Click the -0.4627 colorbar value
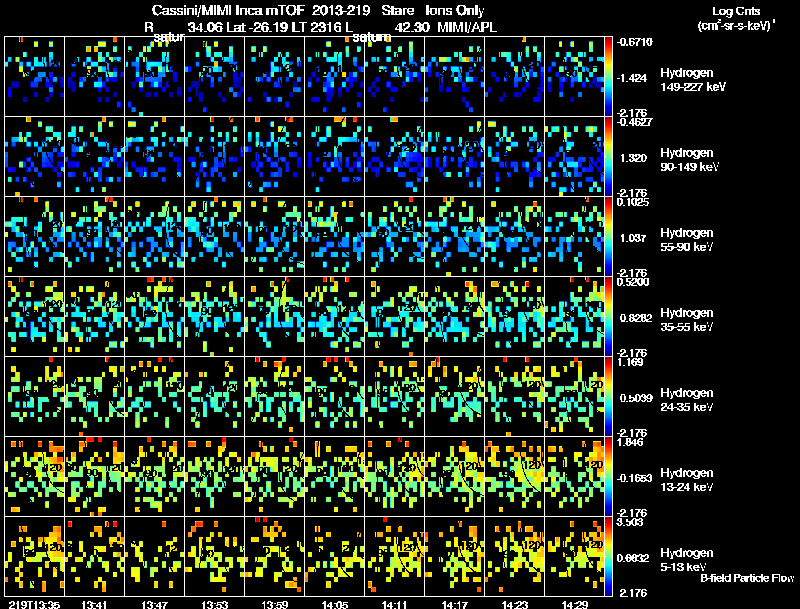The image size is (800, 609). pos(635,122)
